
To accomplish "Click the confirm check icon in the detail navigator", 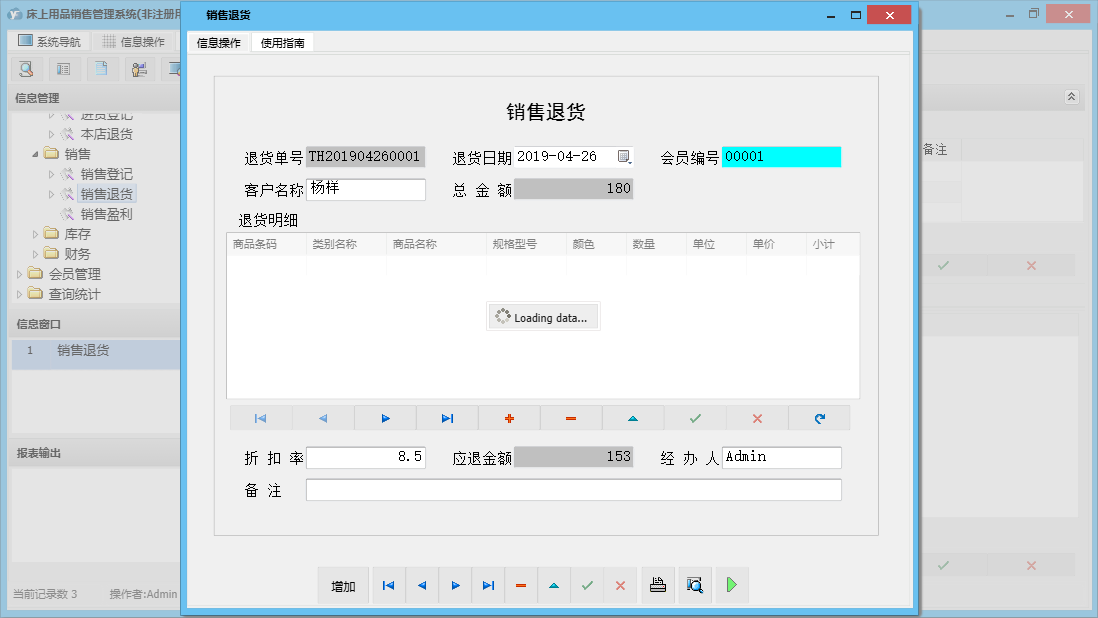I will [695, 418].
